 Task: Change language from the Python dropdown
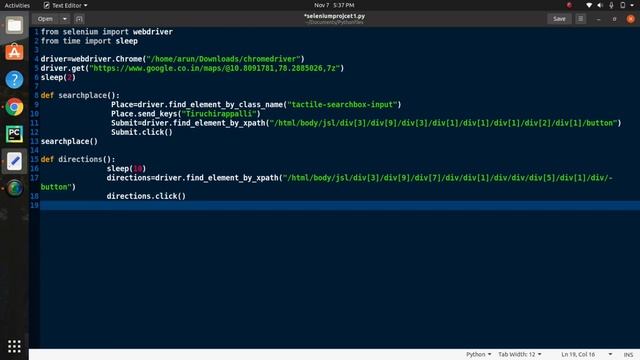click(478, 354)
